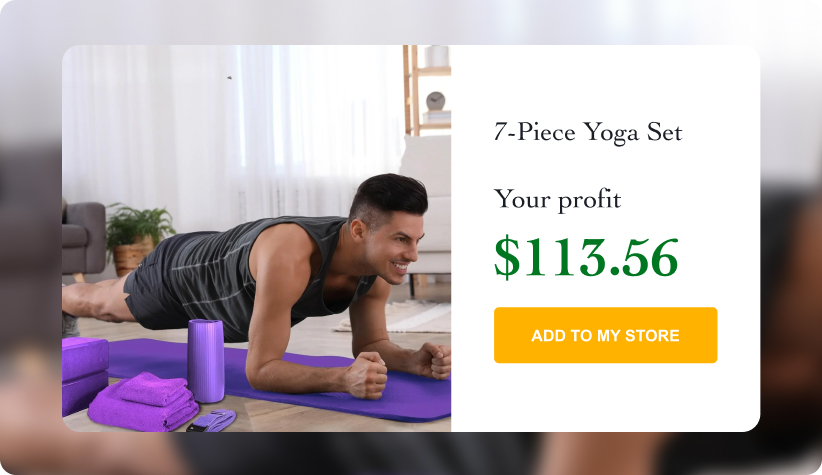
Task: Click the purple foam roller in photo
Action: point(206,361)
